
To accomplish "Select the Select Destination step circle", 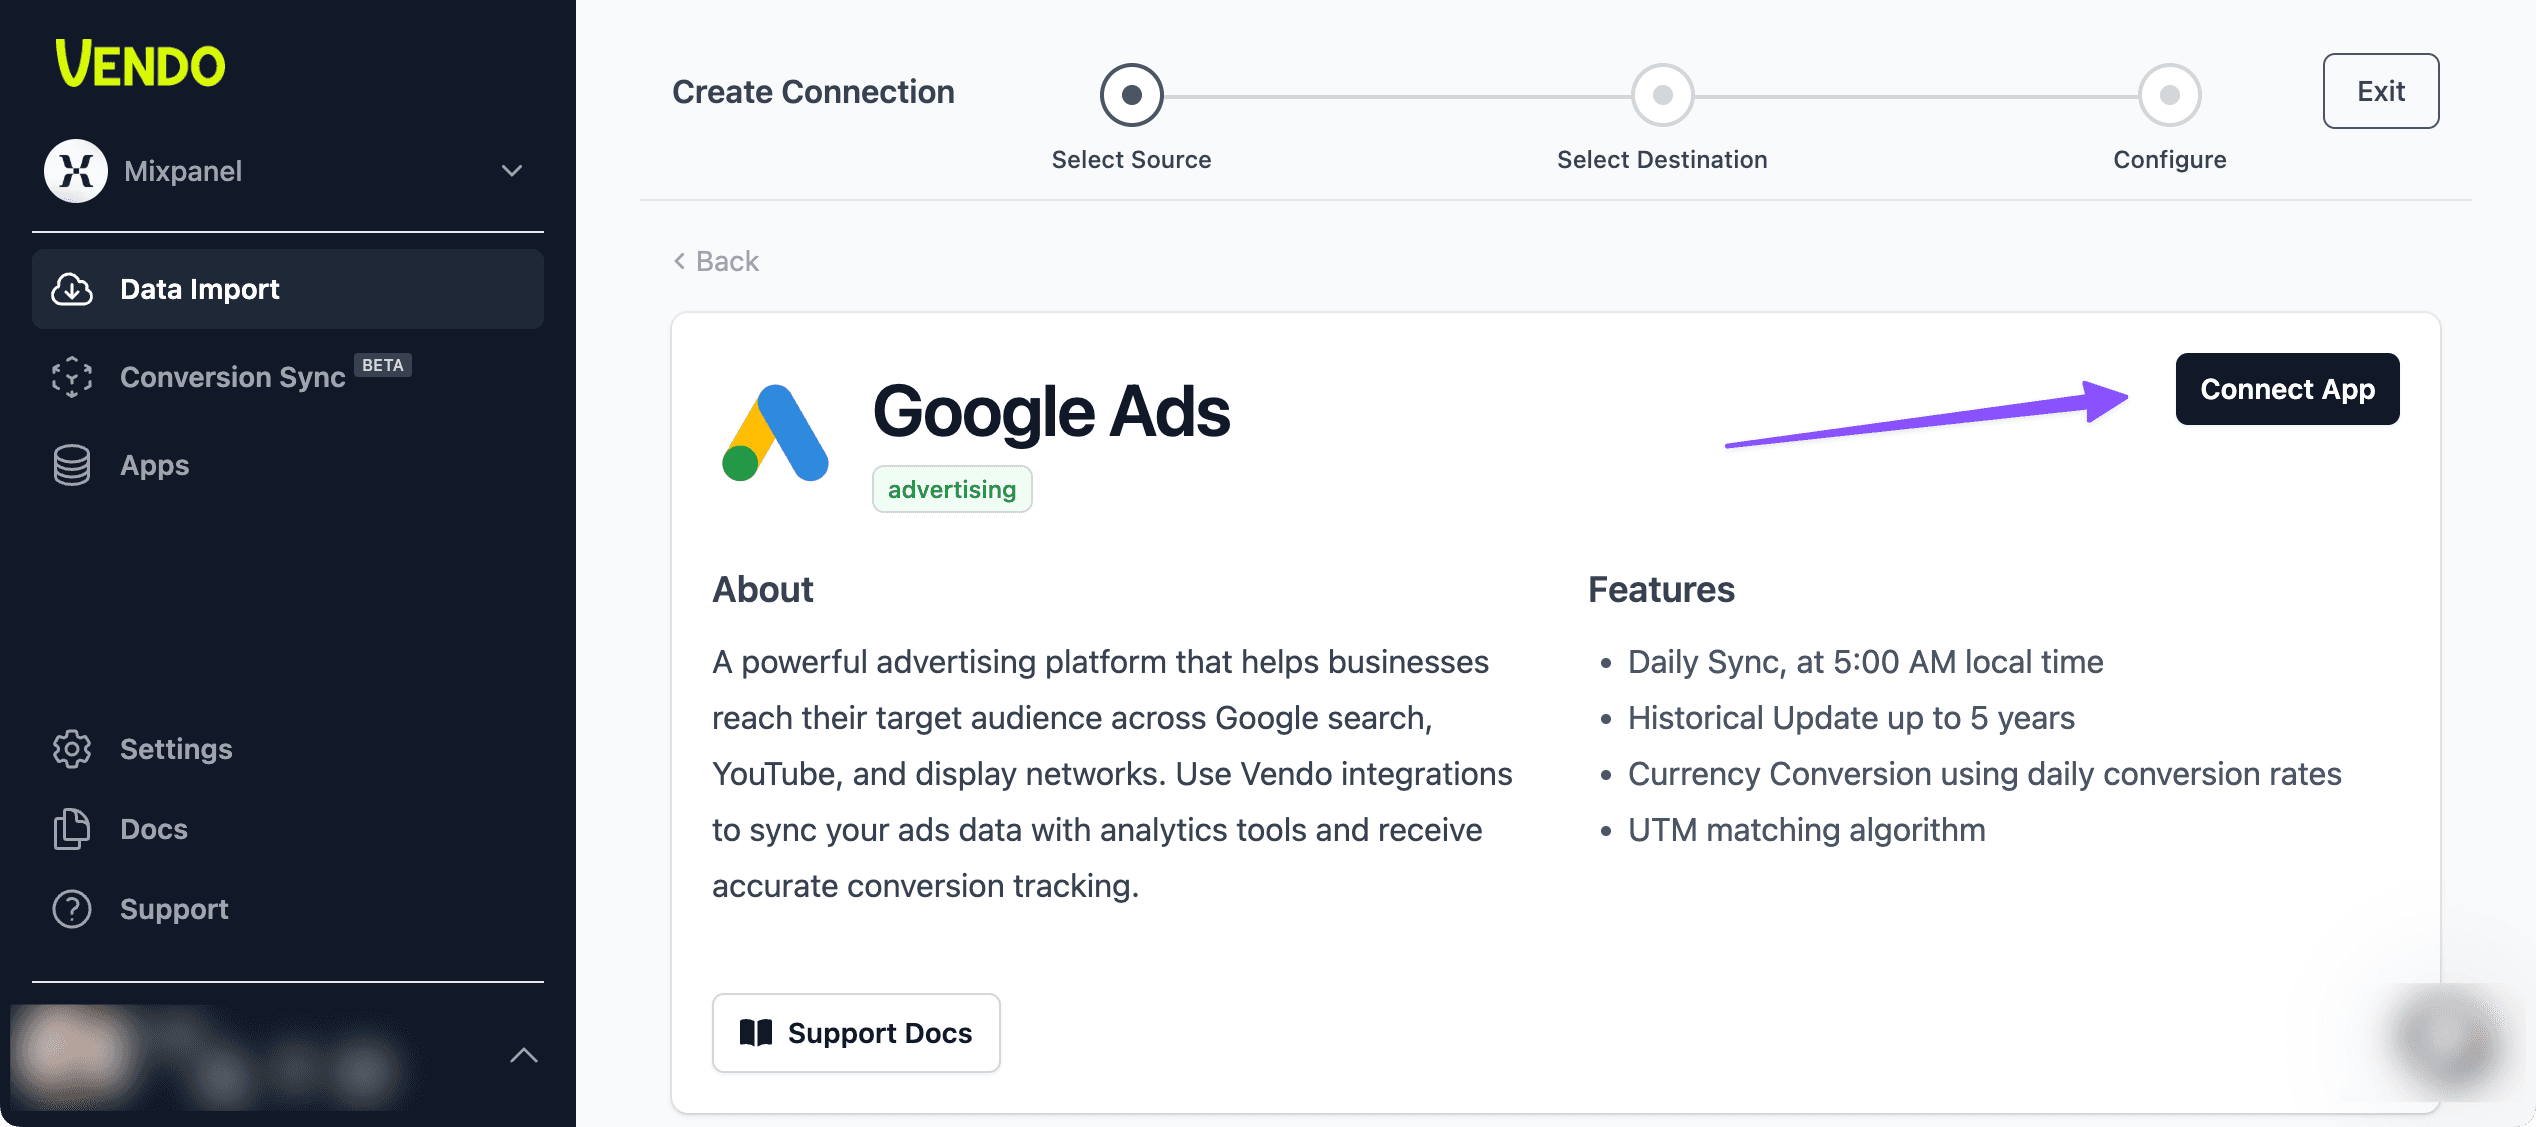I will tap(1662, 95).
